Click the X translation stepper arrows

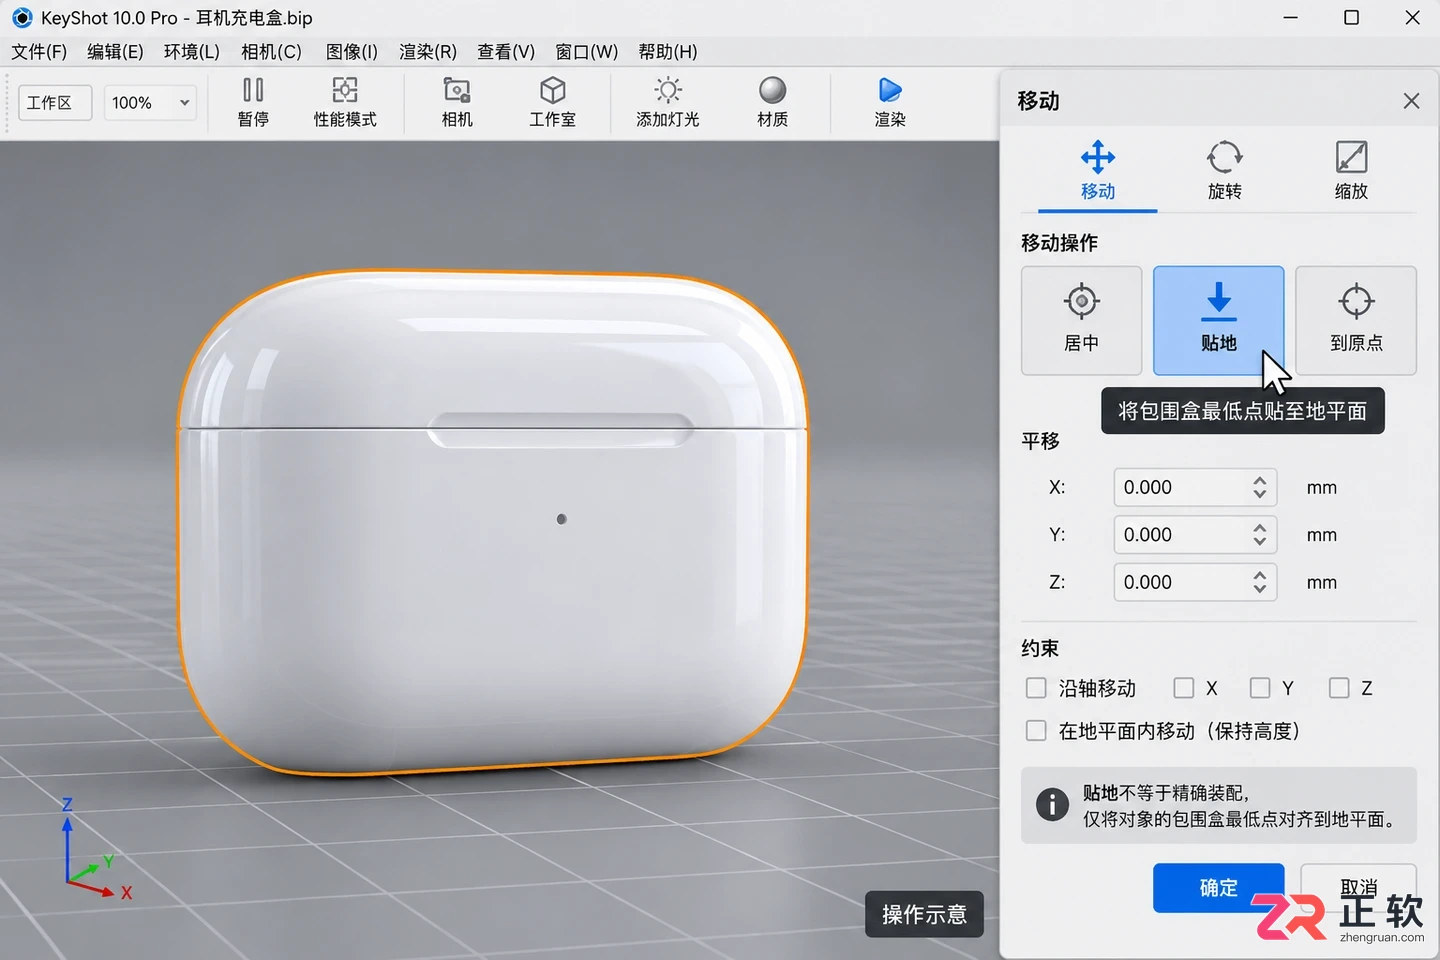coord(1260,487)
